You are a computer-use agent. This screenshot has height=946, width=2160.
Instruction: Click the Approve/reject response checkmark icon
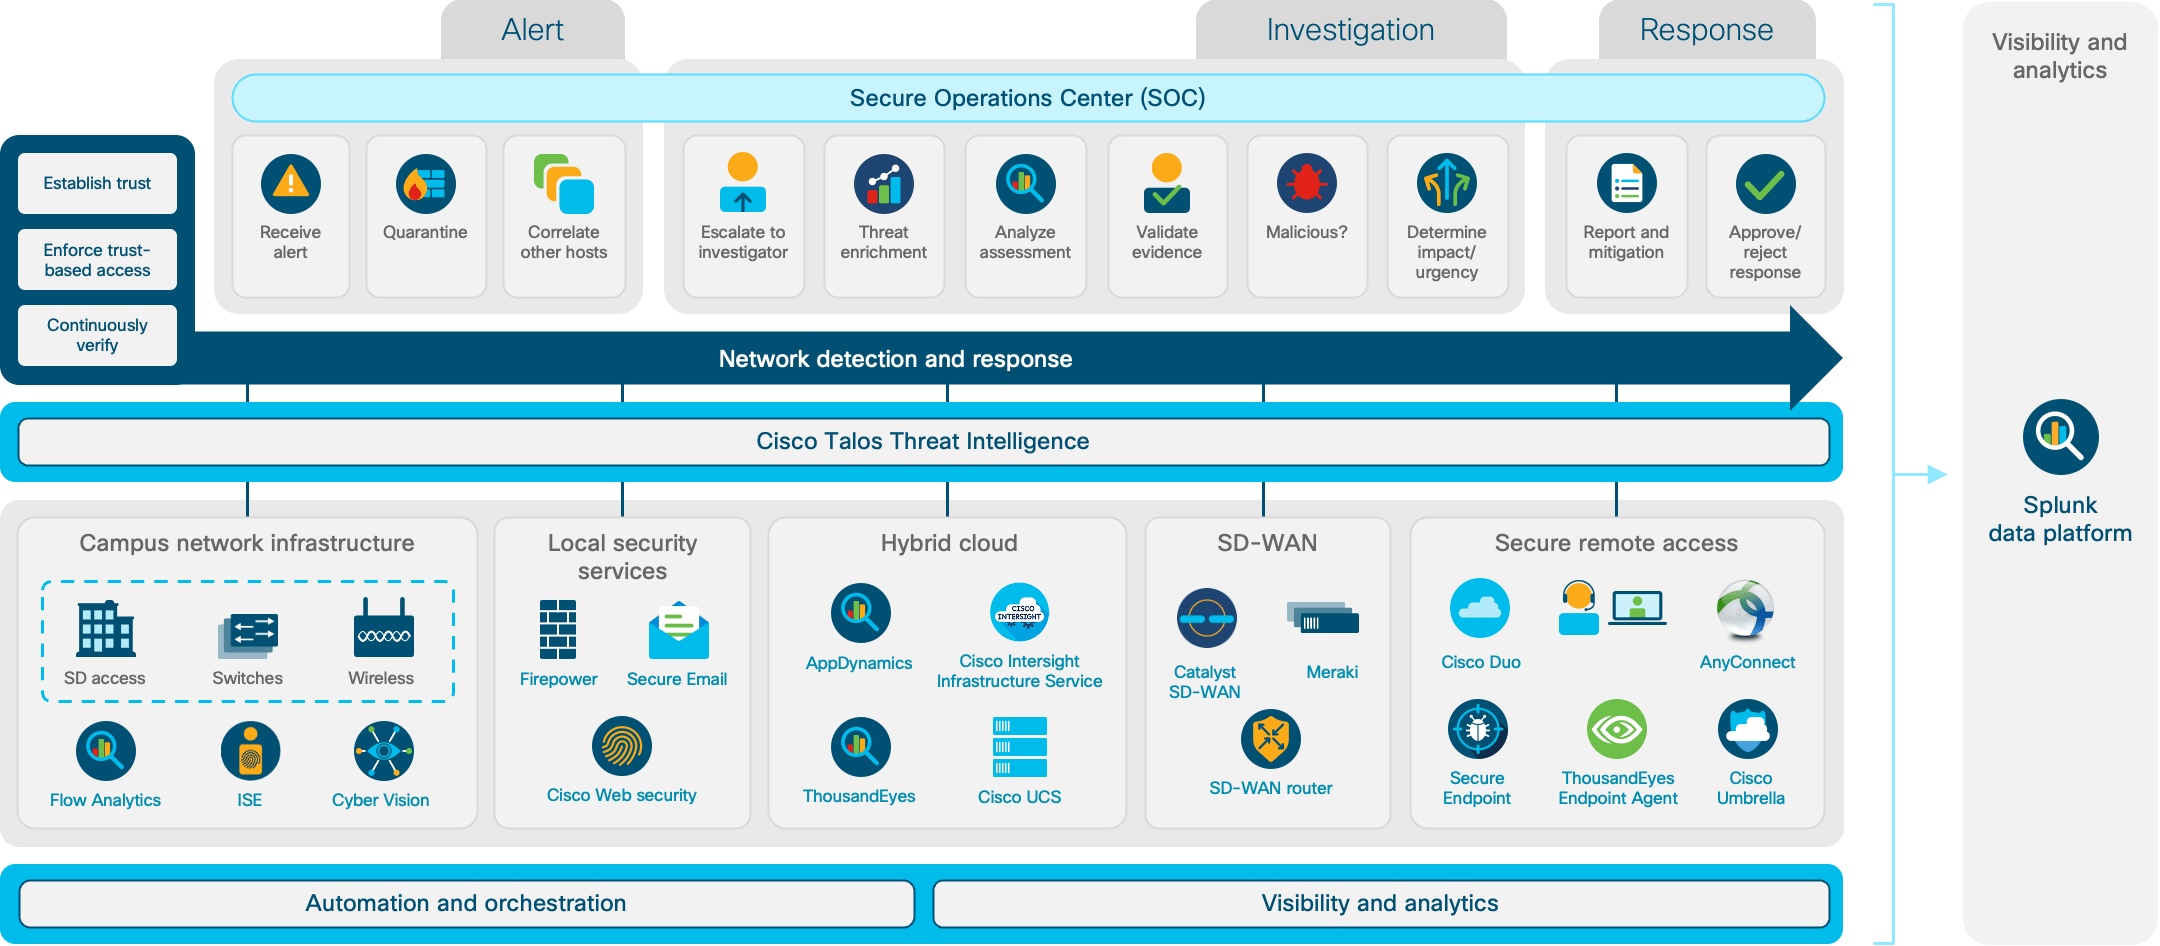[1765, 184]
